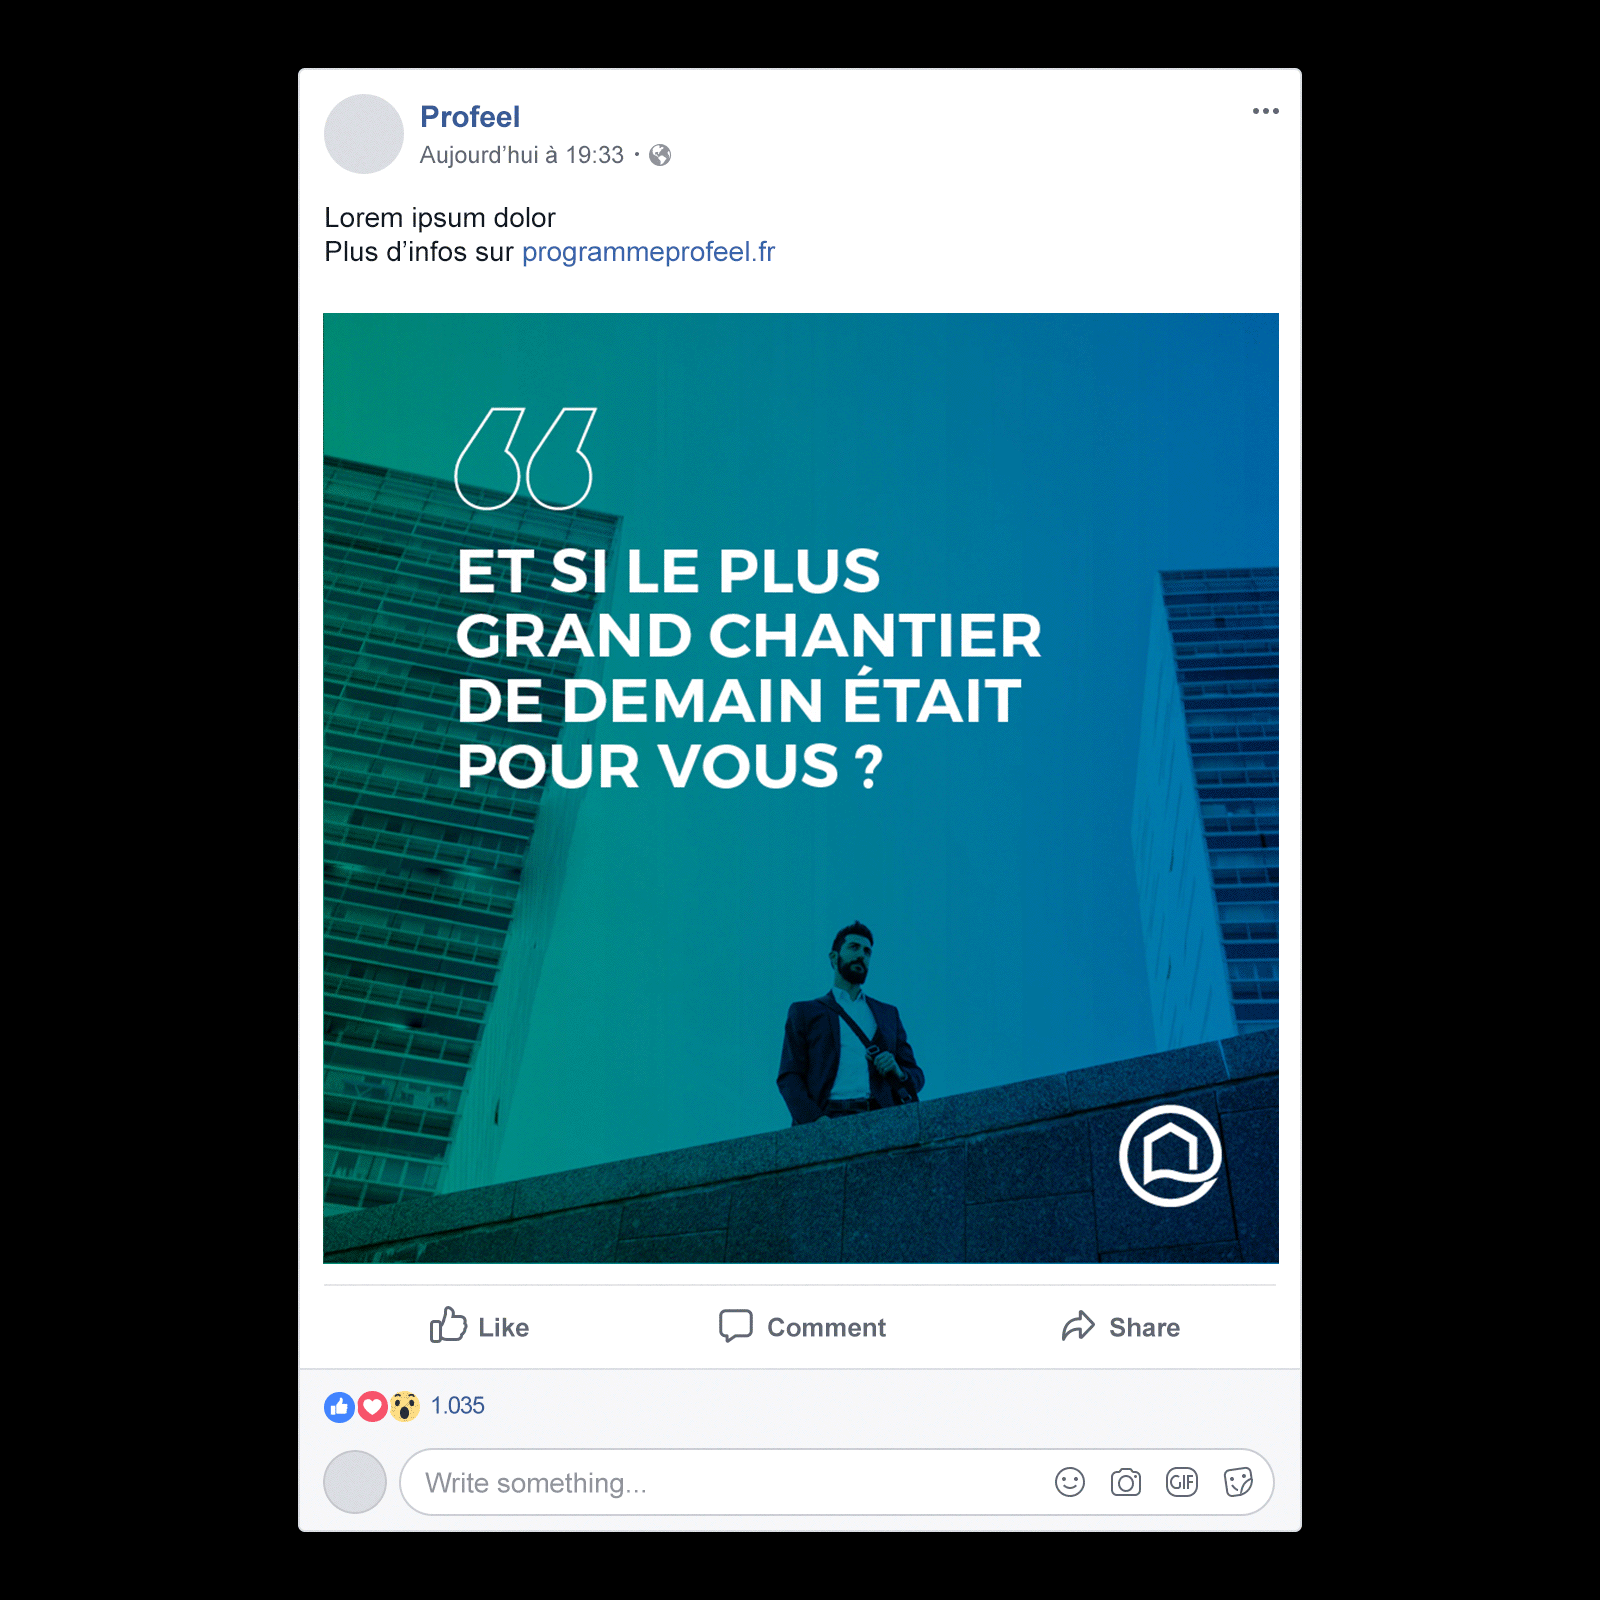Image resolution: width=1600 pixels, height=1600 pixels.
Task: Click the house logo on the image
Action: click(1170, 1156)
